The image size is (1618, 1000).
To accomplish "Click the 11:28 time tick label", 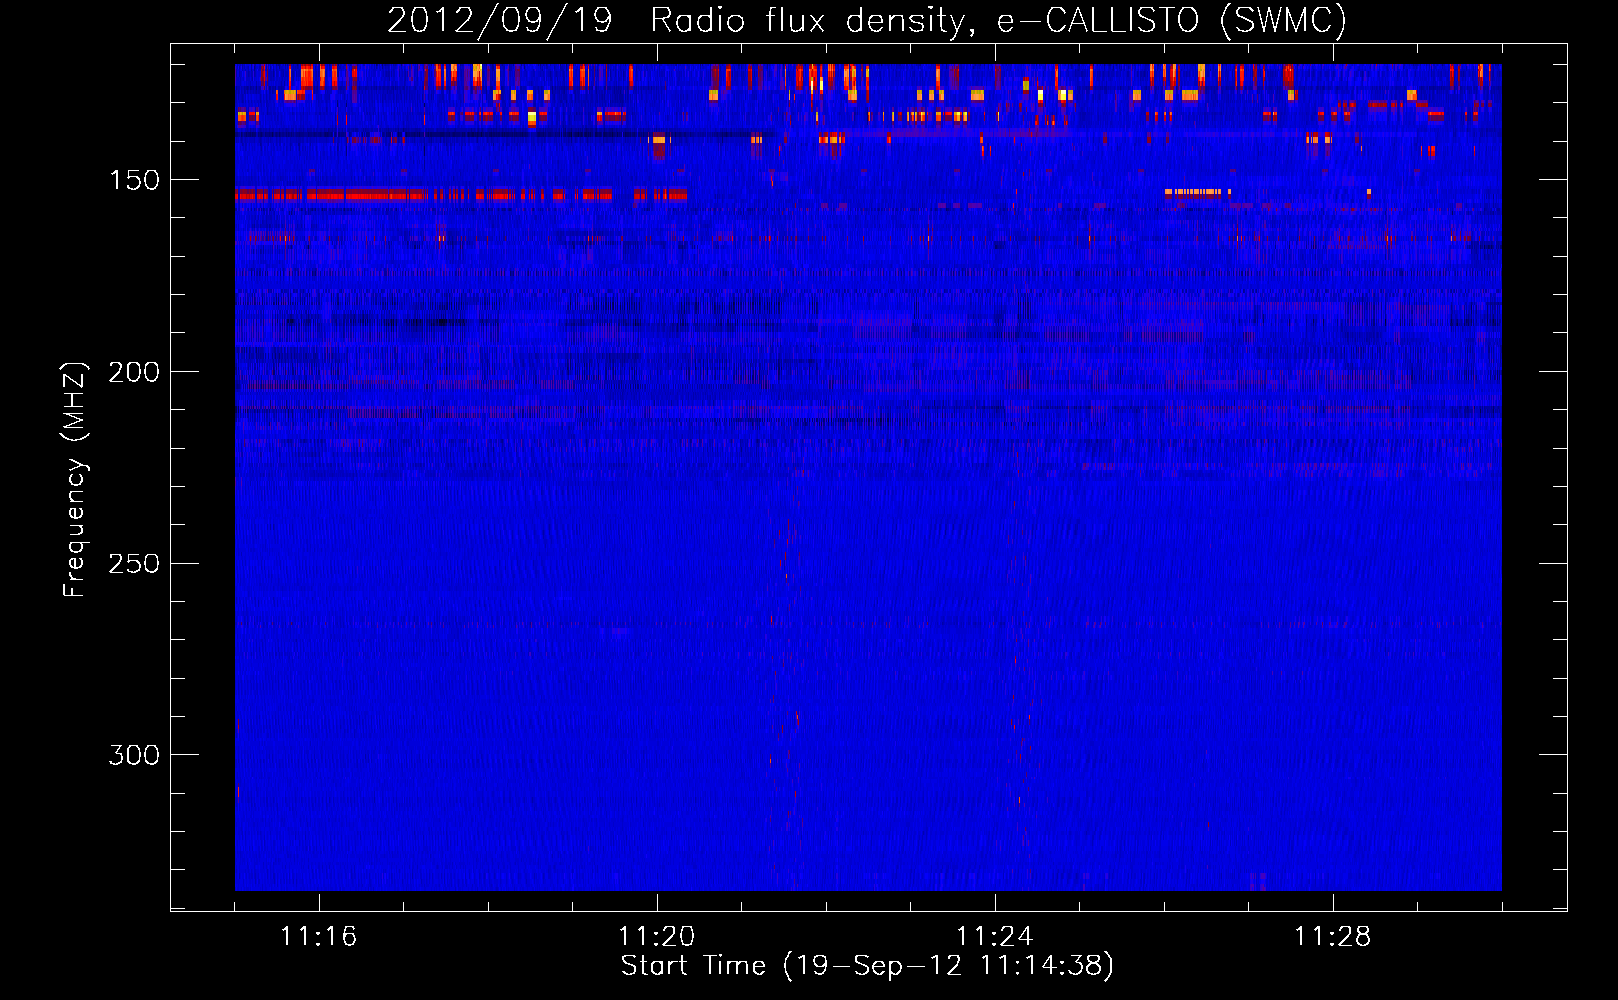I will [x=1333, y=936].
